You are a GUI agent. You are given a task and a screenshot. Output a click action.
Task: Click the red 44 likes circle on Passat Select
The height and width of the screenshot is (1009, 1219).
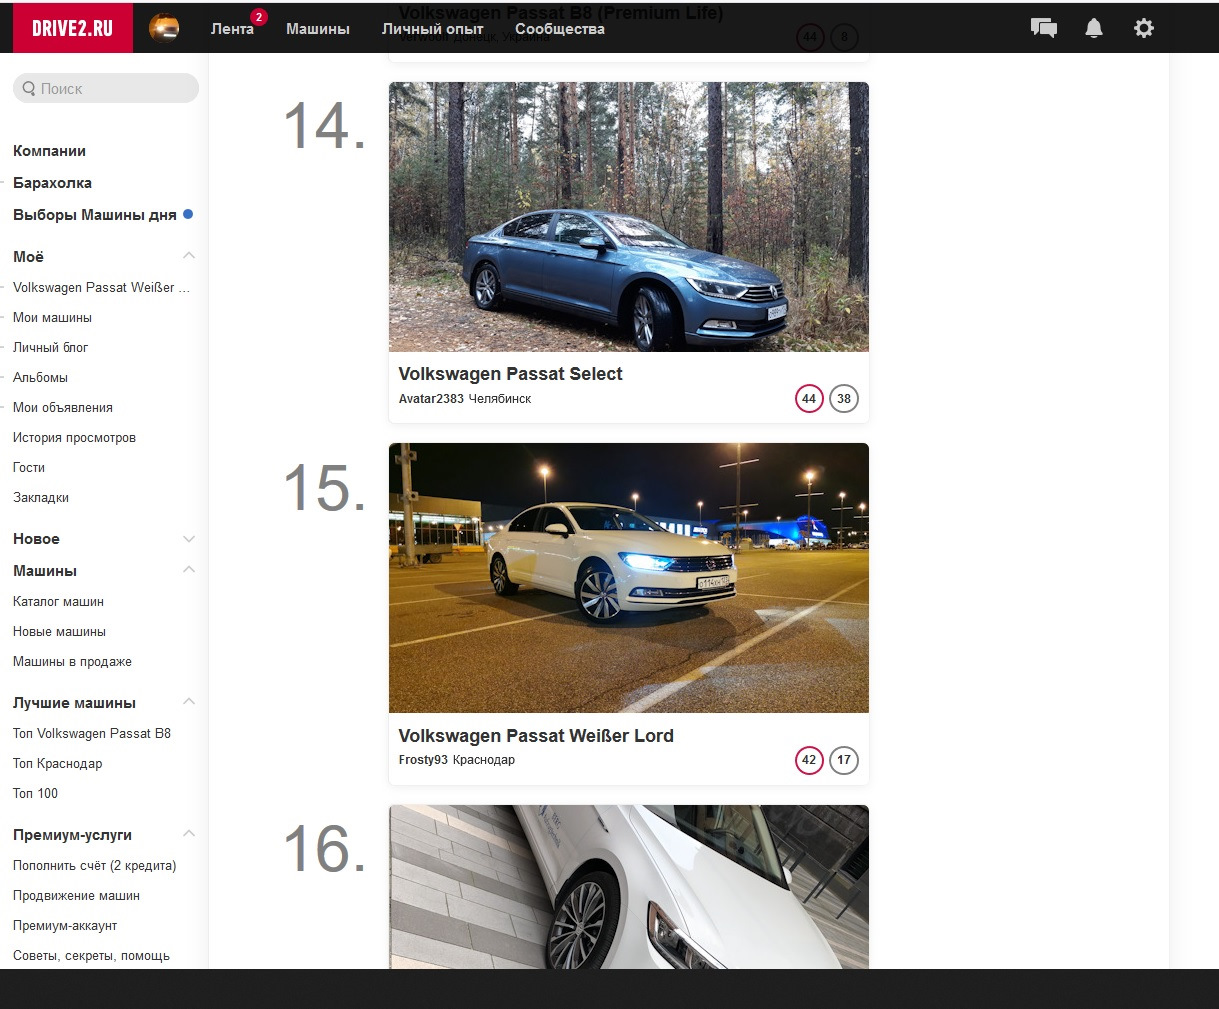[x=809, y=398]
